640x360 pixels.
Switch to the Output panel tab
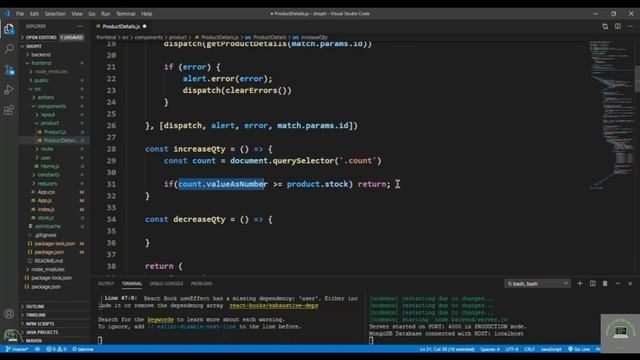pyautogui.click(x=106, y=283)
